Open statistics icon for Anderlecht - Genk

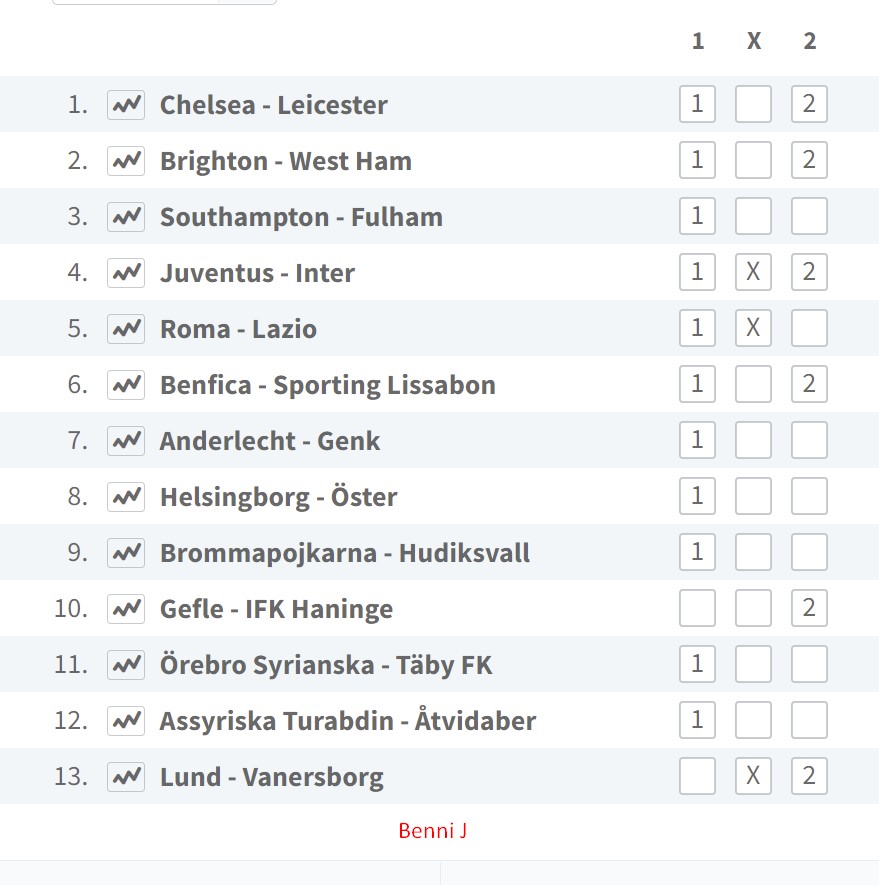[x=126, y=441]
